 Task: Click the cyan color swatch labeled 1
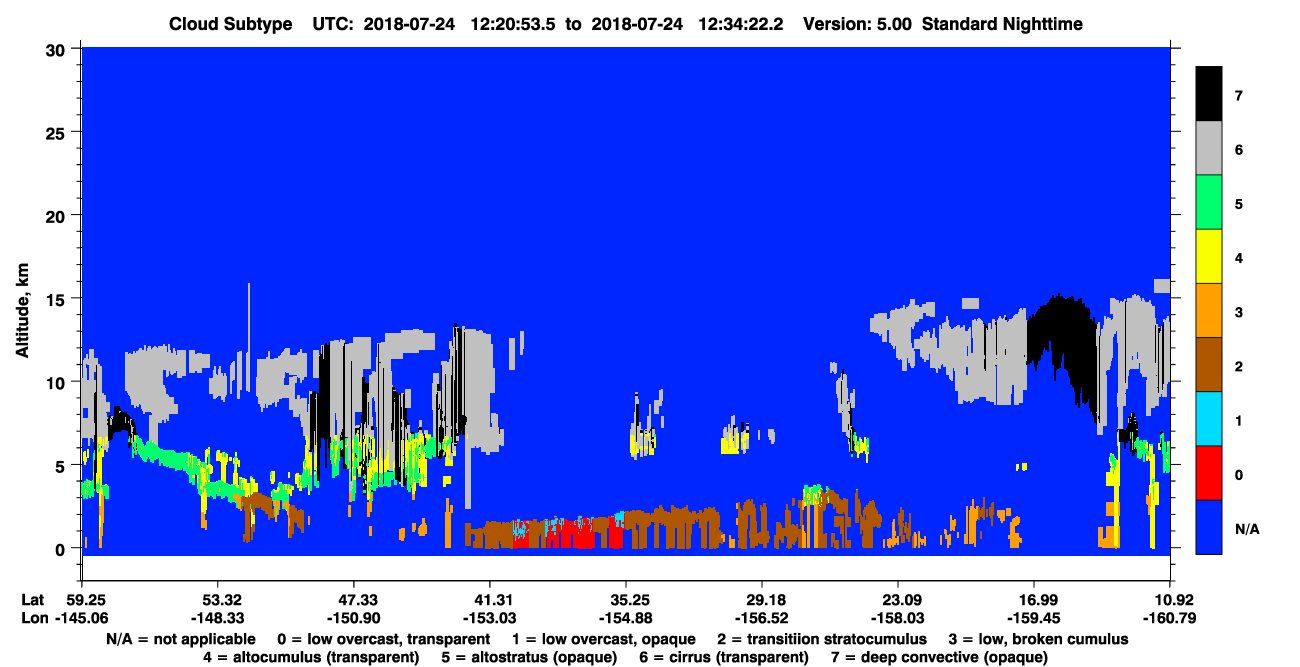(x=1209, y=418)
